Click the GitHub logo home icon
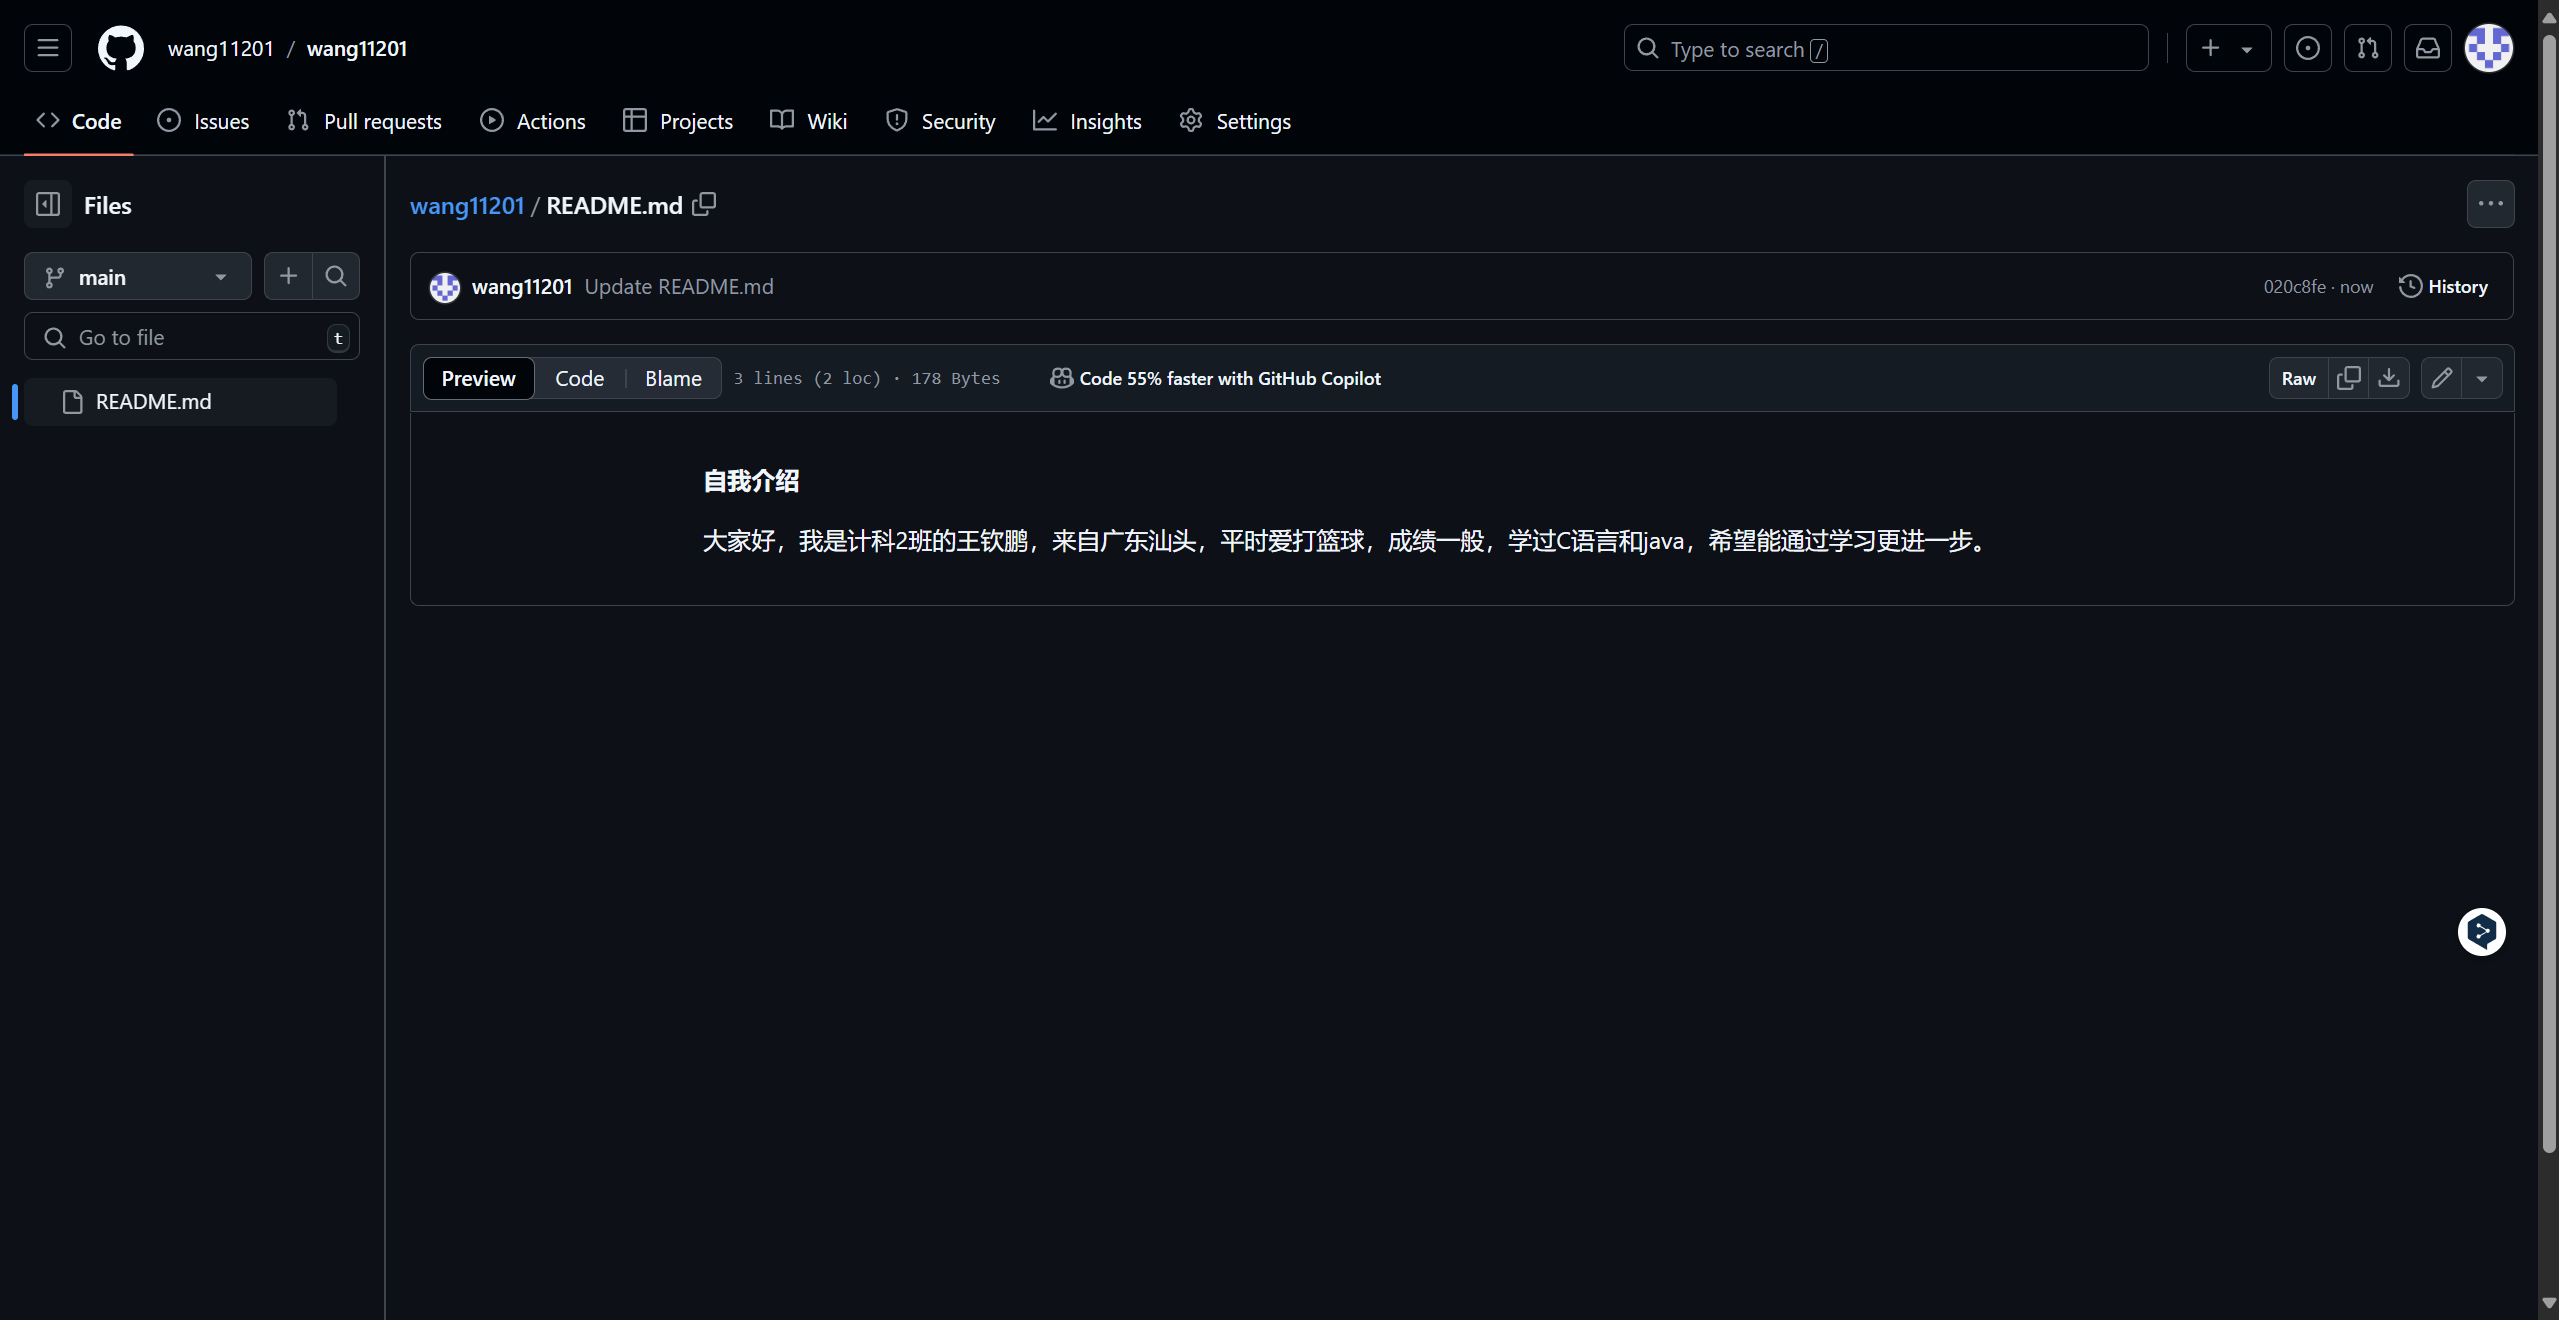2559x1320 pixels. point(120,48)
